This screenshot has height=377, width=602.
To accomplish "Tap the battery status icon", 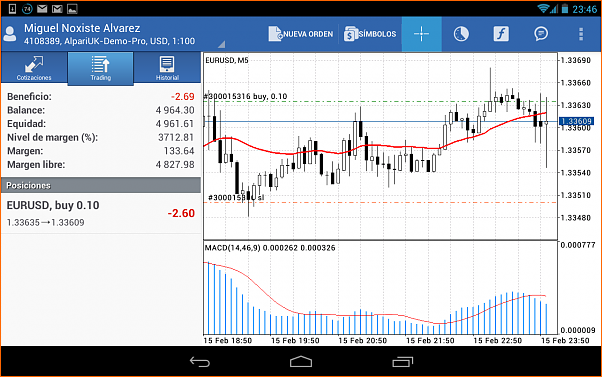I will [565, 8].
